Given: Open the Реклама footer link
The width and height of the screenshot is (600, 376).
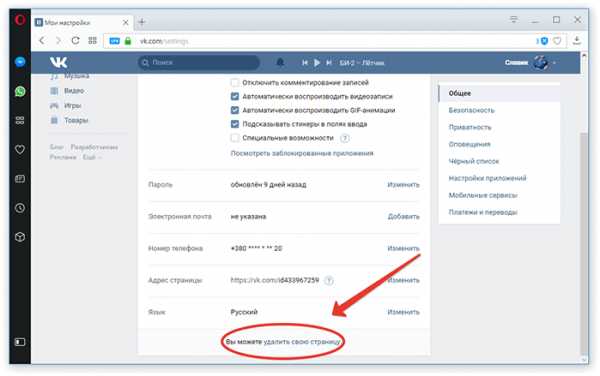Looking at the screenshot, I should (63, 157).
